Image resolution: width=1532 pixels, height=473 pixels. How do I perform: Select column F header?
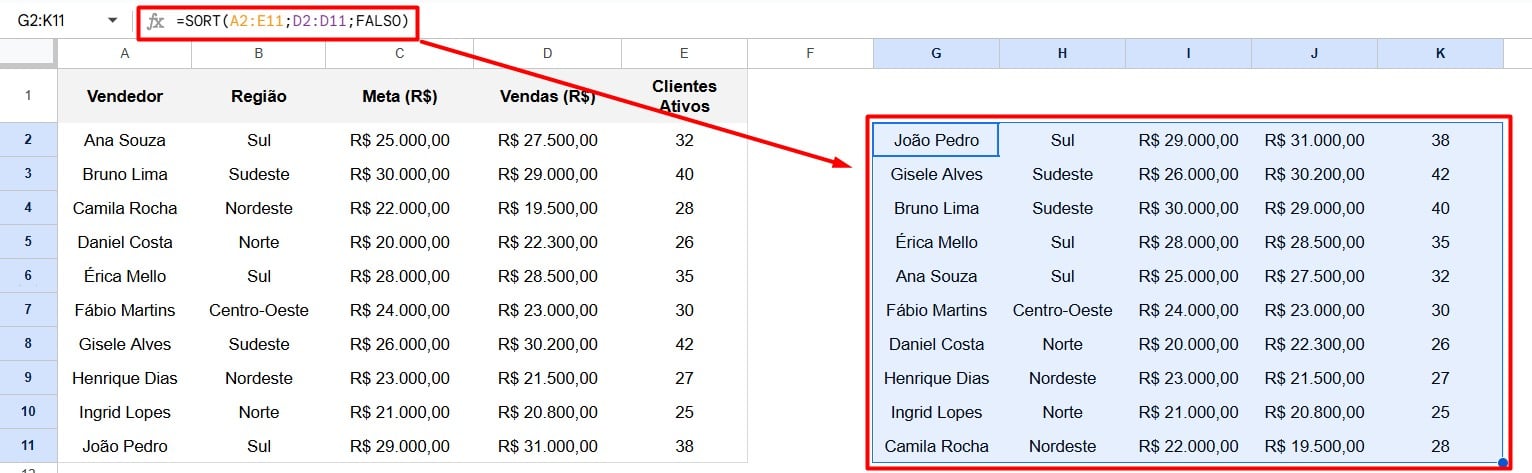tap(810, 54)
